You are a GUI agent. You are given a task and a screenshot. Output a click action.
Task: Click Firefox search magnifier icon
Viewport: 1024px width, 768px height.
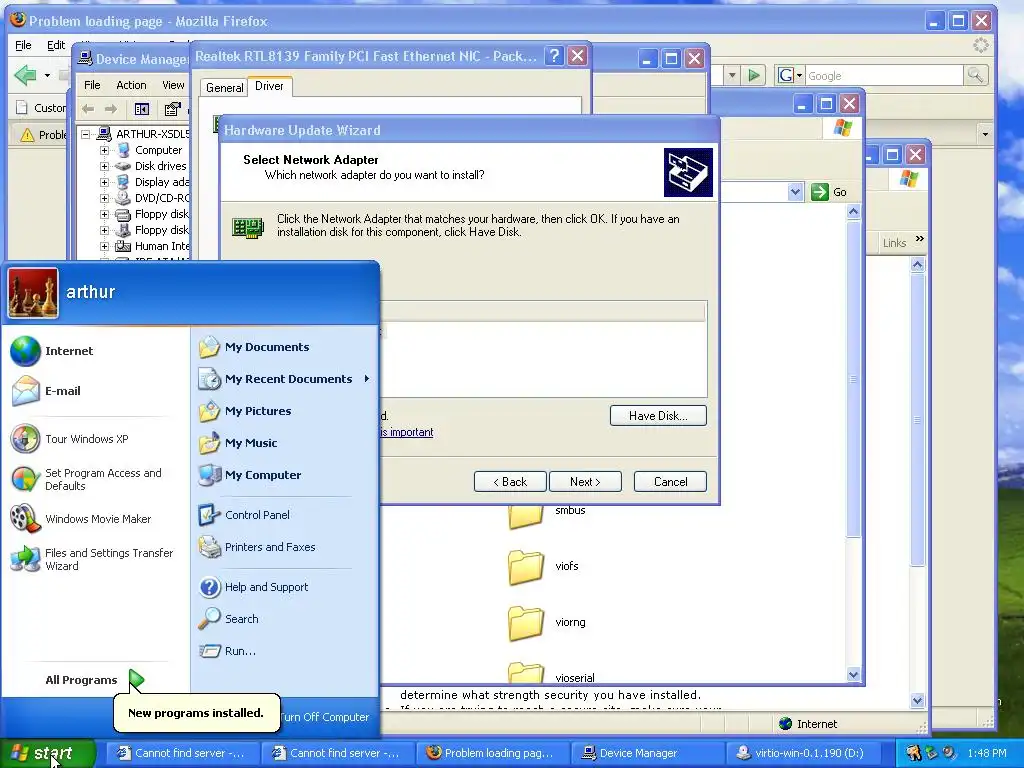pos(975,75)
